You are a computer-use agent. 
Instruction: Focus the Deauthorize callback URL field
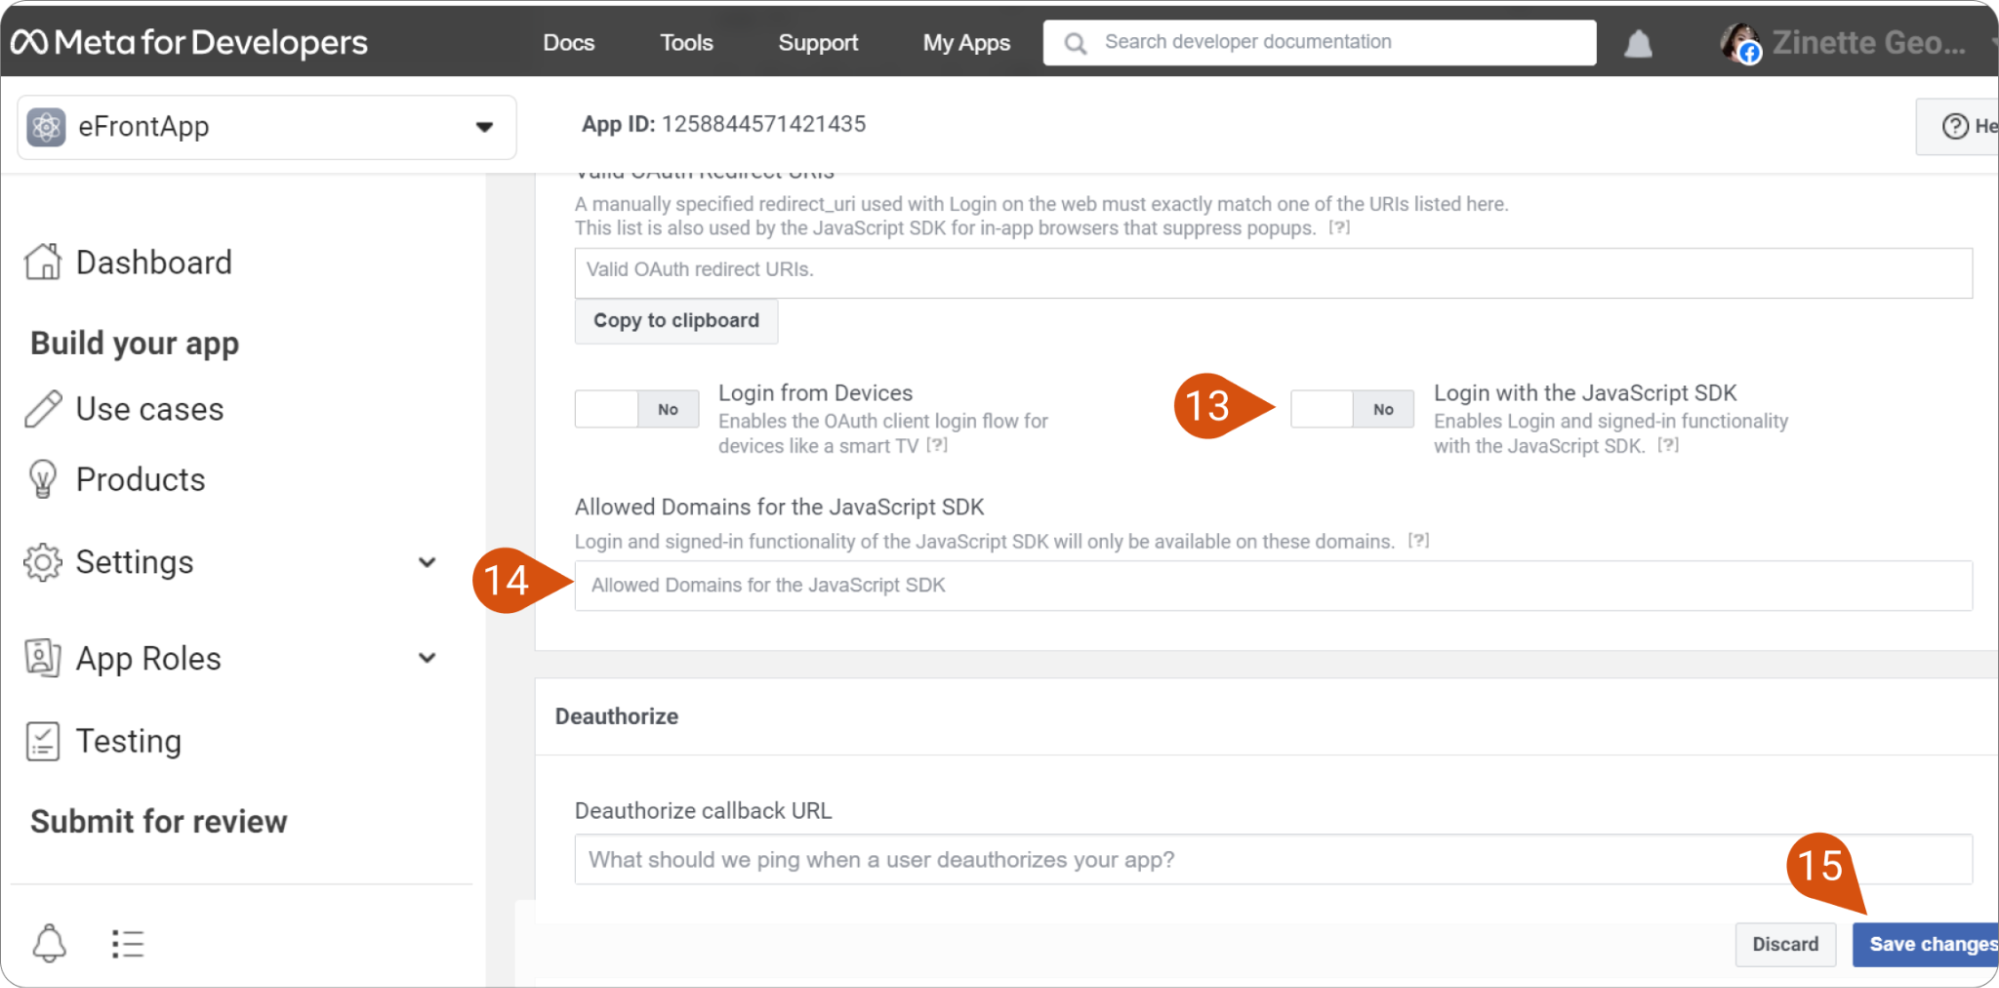[1273, 860]
